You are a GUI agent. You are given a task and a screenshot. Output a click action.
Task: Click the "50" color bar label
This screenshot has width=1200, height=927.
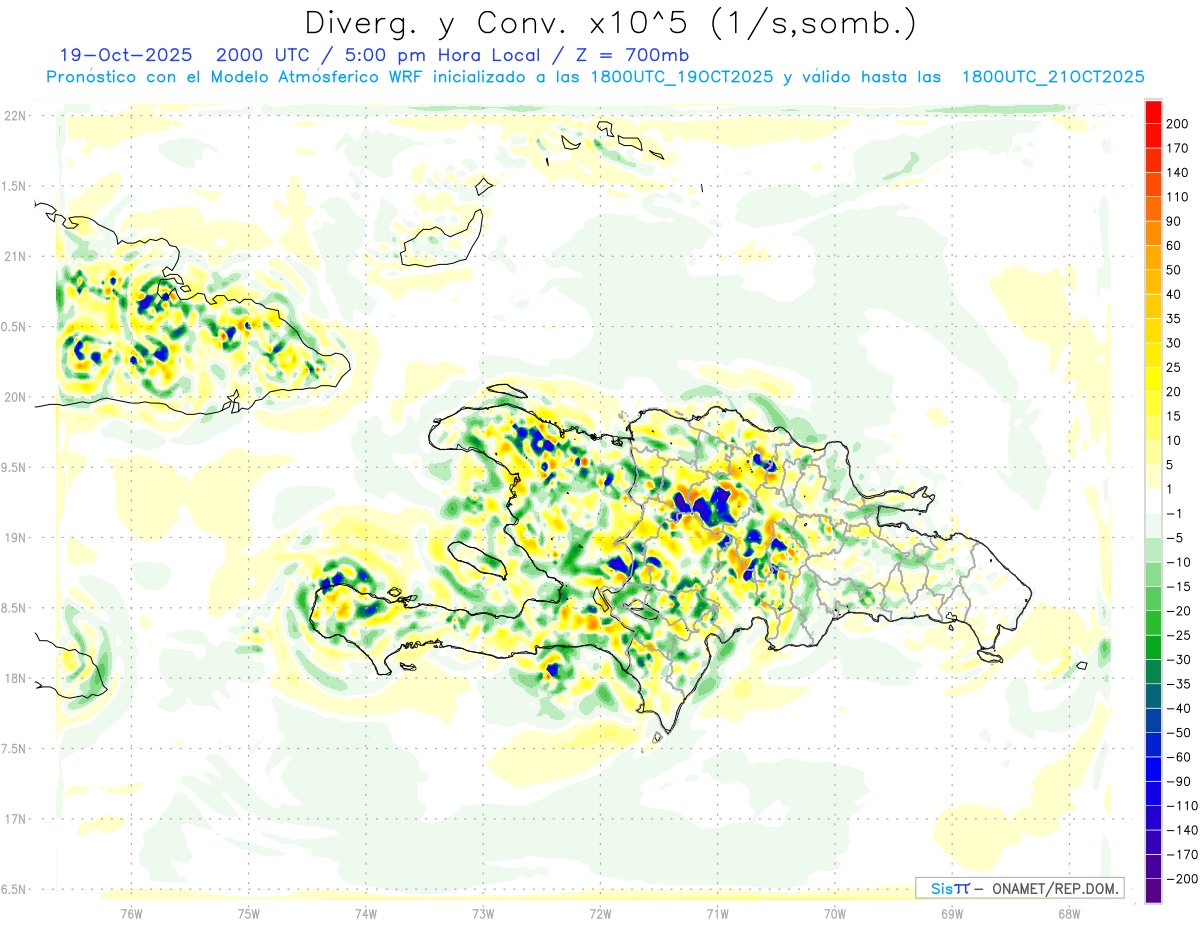coord(1174,270)
